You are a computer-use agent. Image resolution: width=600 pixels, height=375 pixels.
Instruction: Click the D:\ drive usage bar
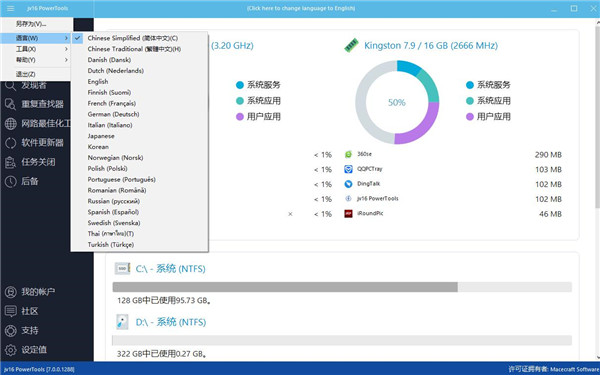point(342,340)
